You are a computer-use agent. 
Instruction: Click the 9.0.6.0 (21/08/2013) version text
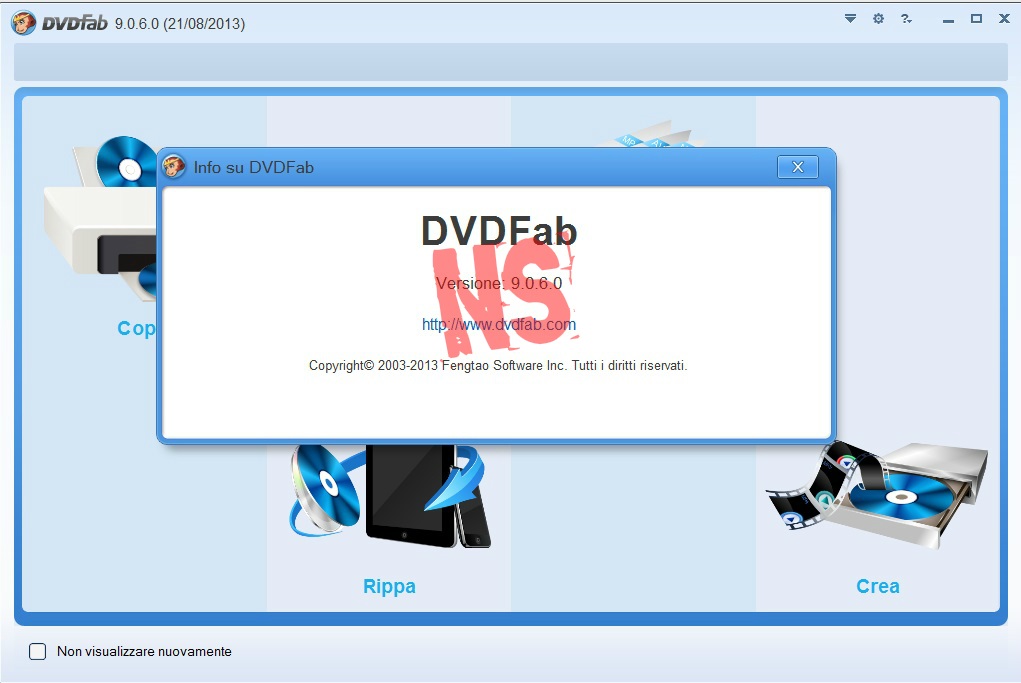(180, 24)
